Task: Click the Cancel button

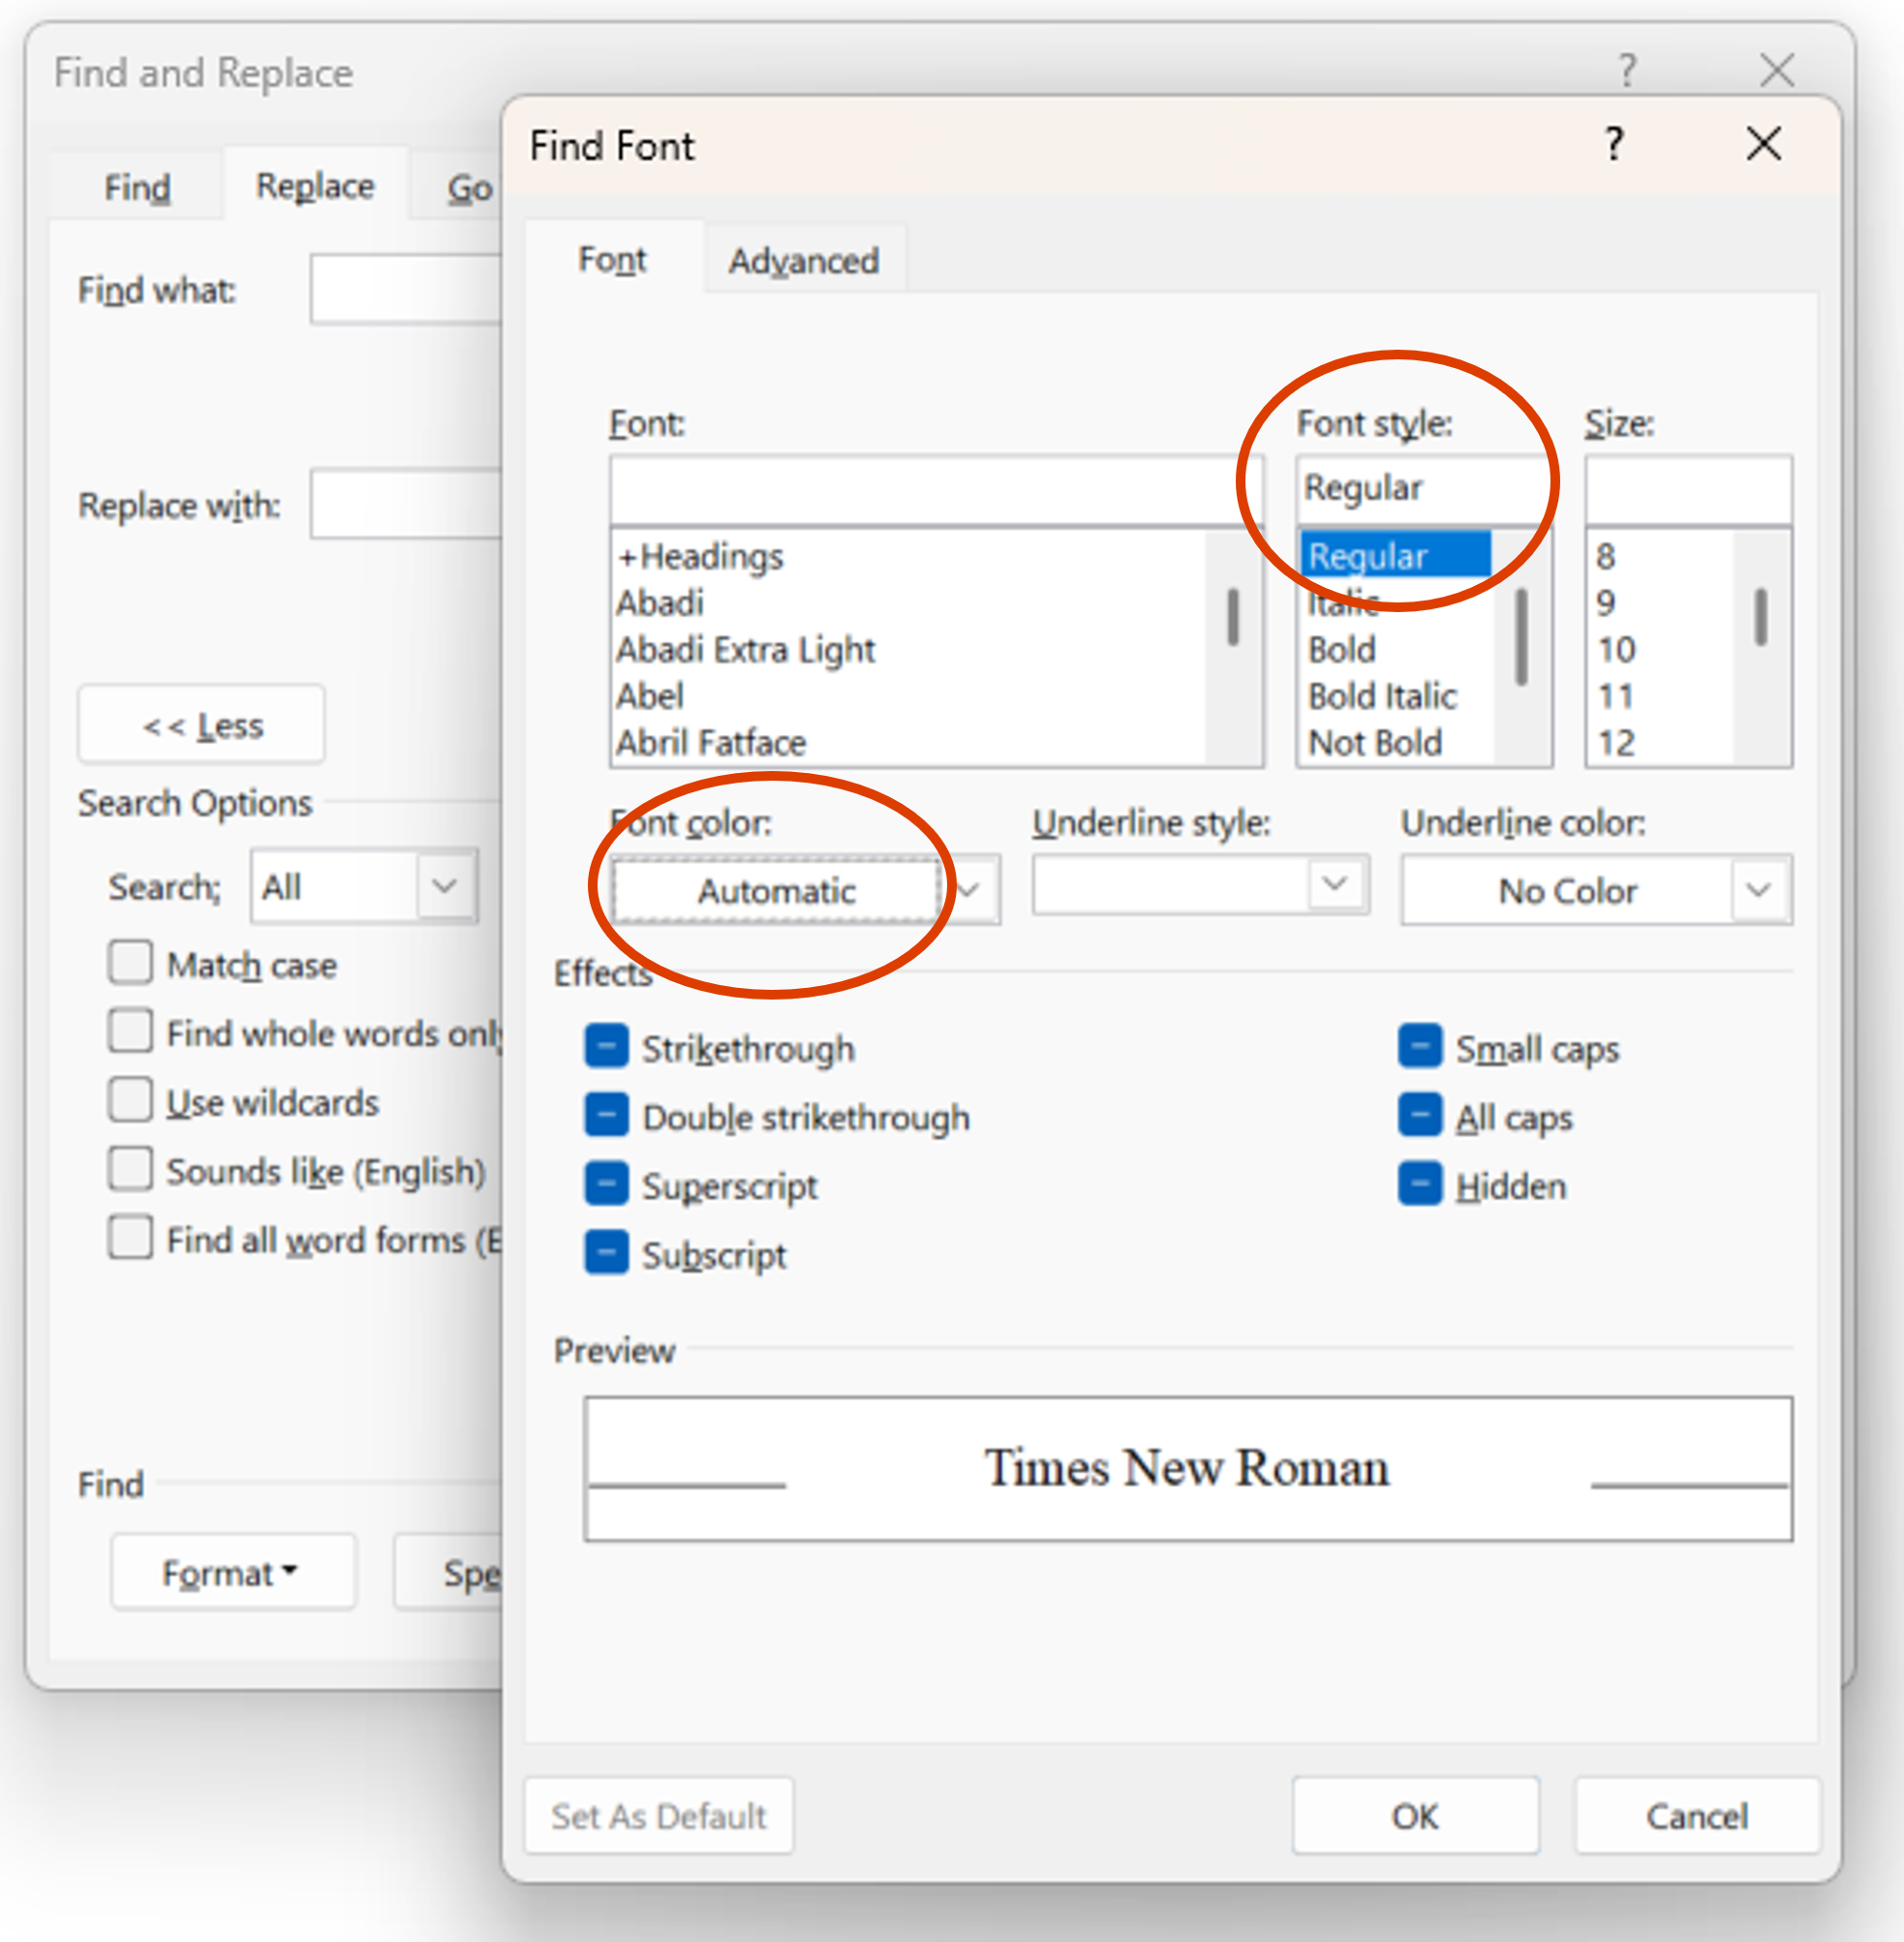Action: [x=1696, y=1815]
